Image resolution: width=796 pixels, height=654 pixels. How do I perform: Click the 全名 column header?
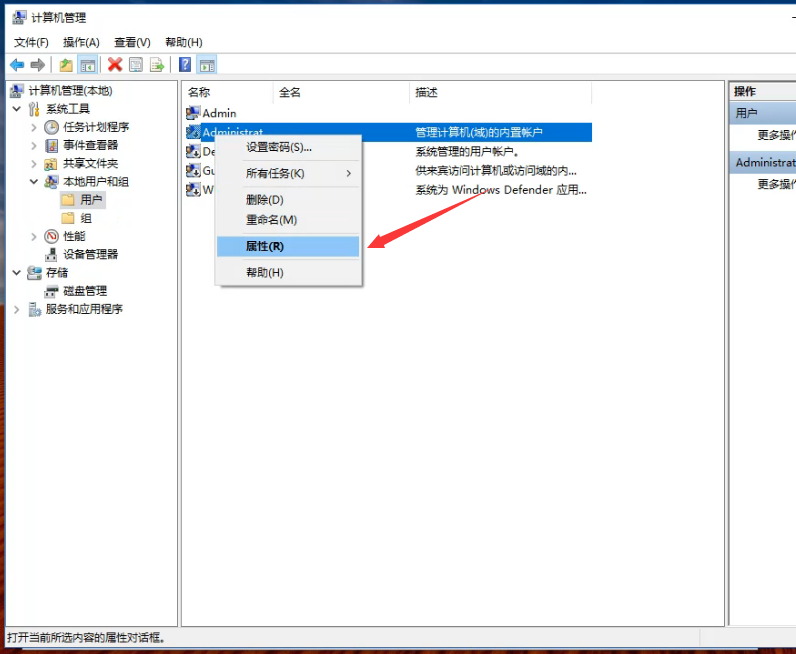coord(341,92)
